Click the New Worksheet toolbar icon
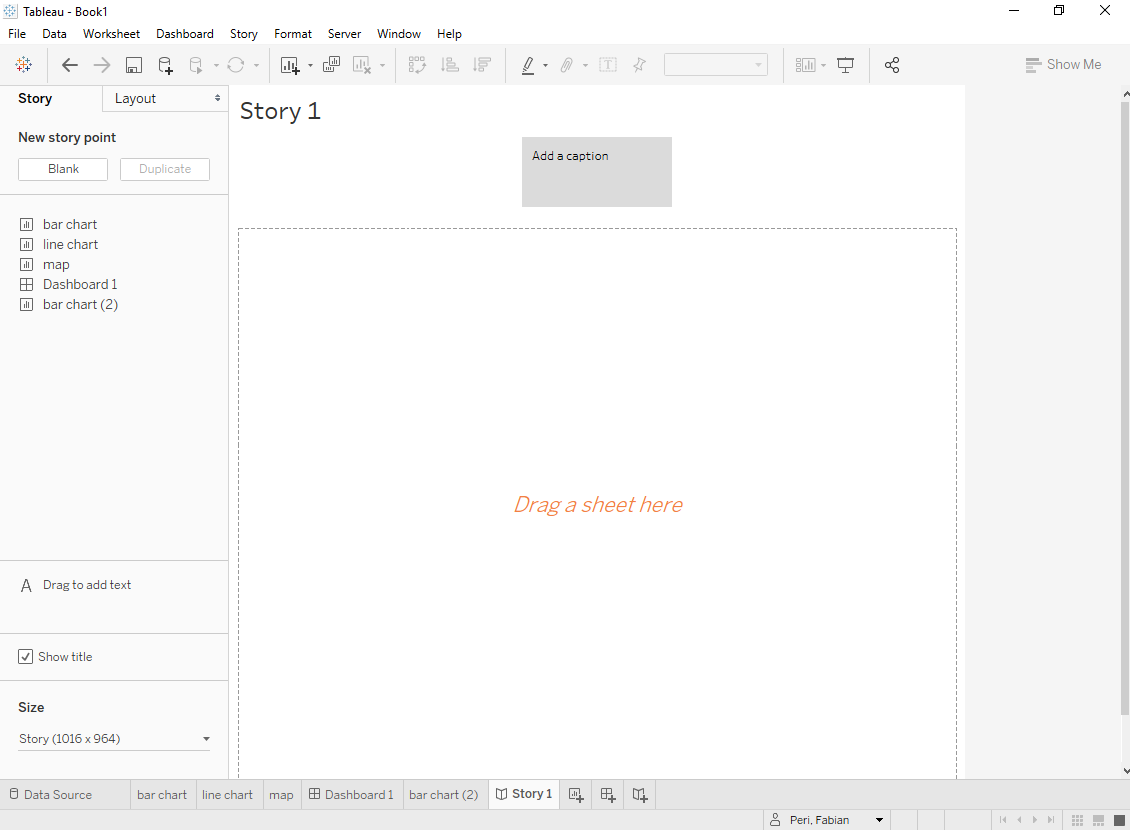 coord(290,65)
